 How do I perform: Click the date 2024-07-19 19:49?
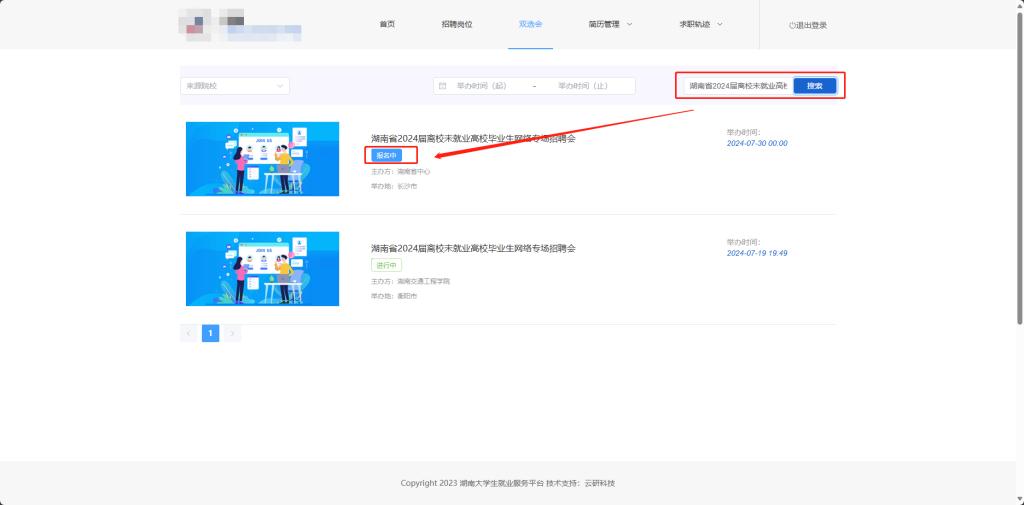(x=757, y=253)
